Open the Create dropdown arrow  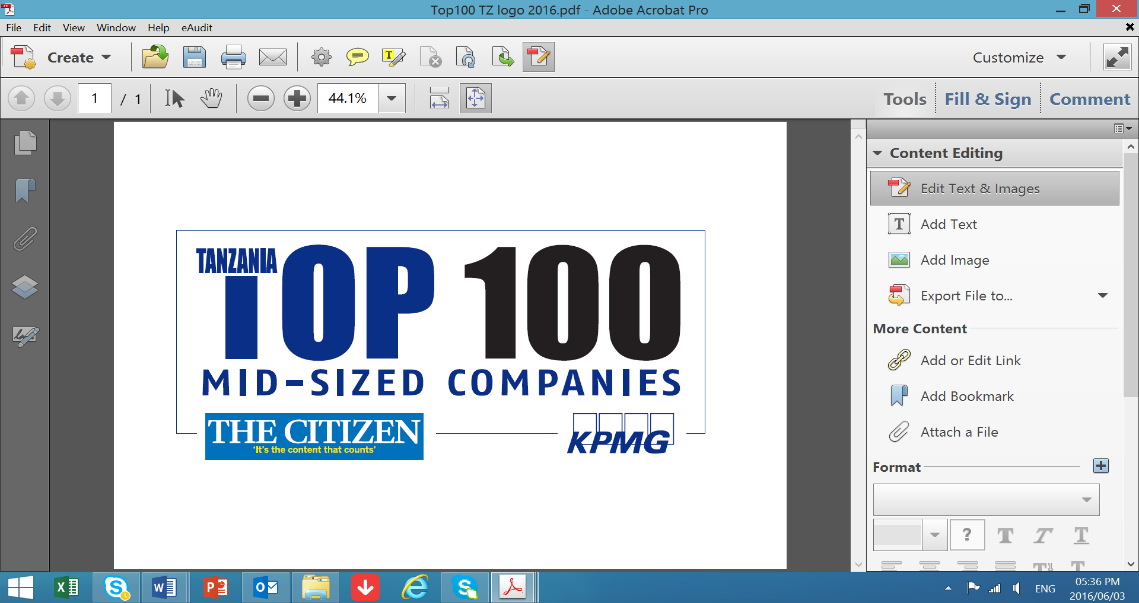106,57
